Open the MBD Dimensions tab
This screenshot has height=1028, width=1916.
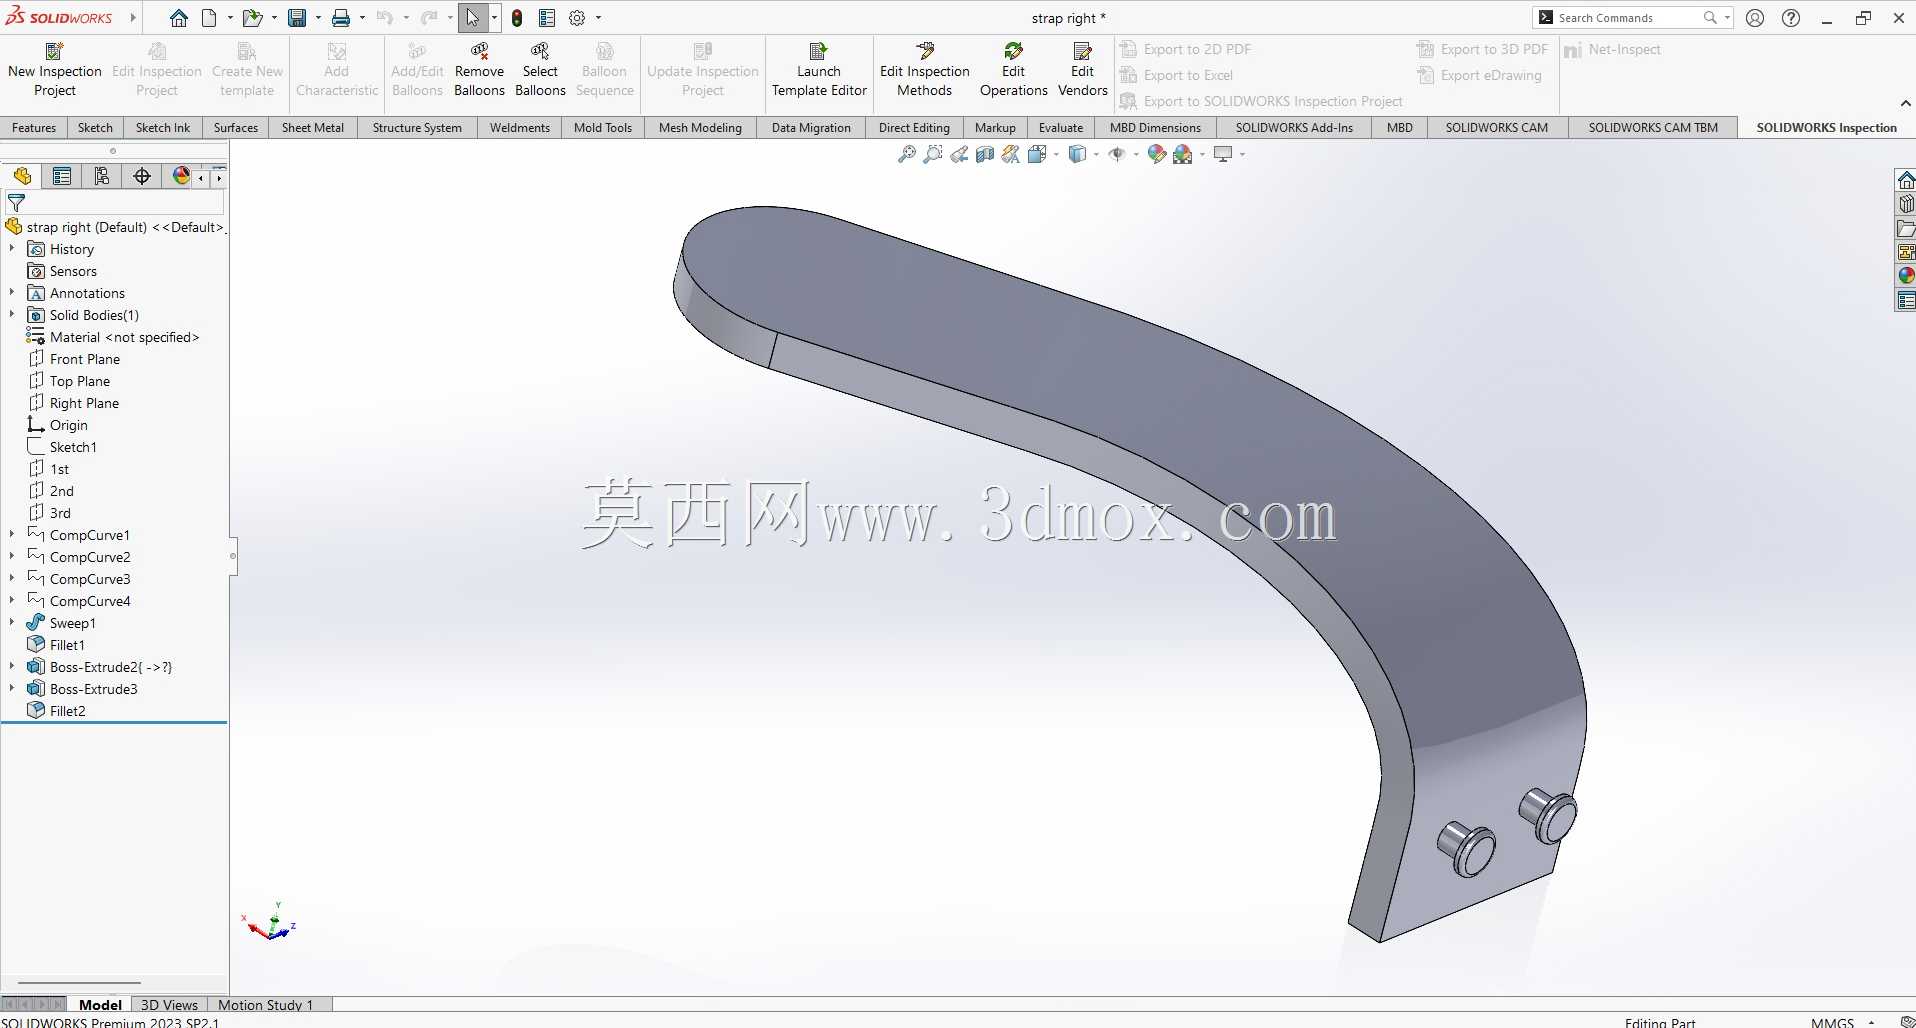tap(1155, 127)
